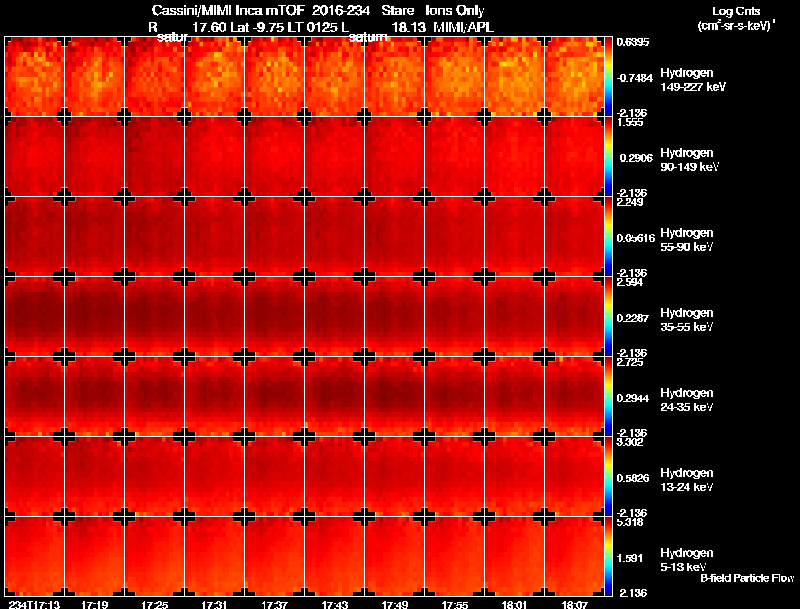Click the 17:31 time axis label
The image size is (800, 609).
click(x=215, y=604)
